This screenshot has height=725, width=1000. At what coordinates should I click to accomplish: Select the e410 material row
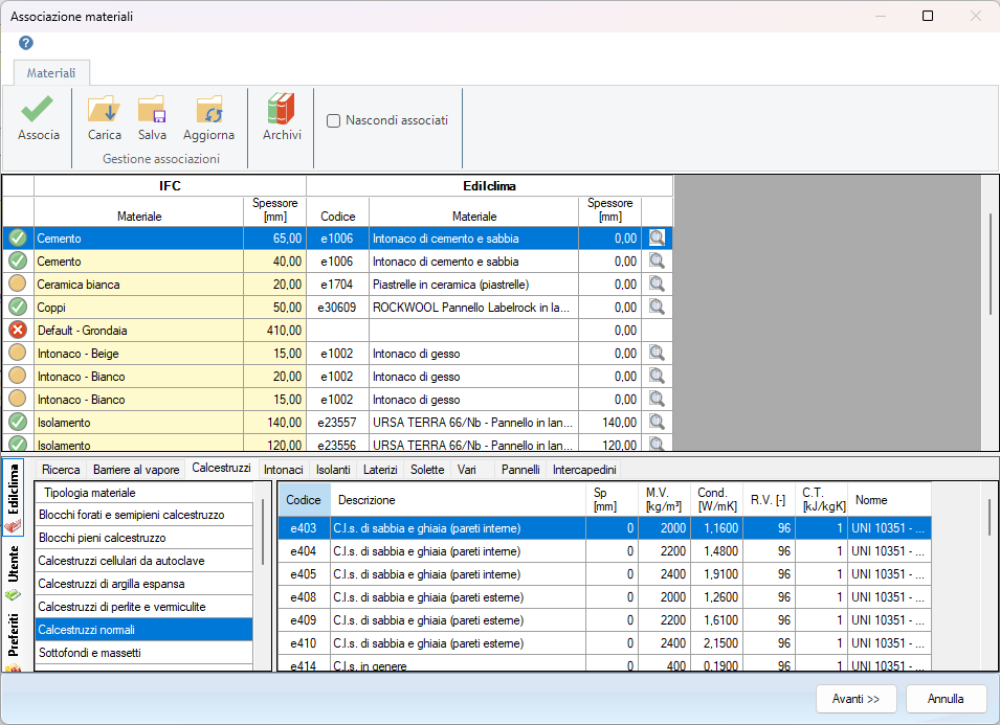(x=605, y=643)
